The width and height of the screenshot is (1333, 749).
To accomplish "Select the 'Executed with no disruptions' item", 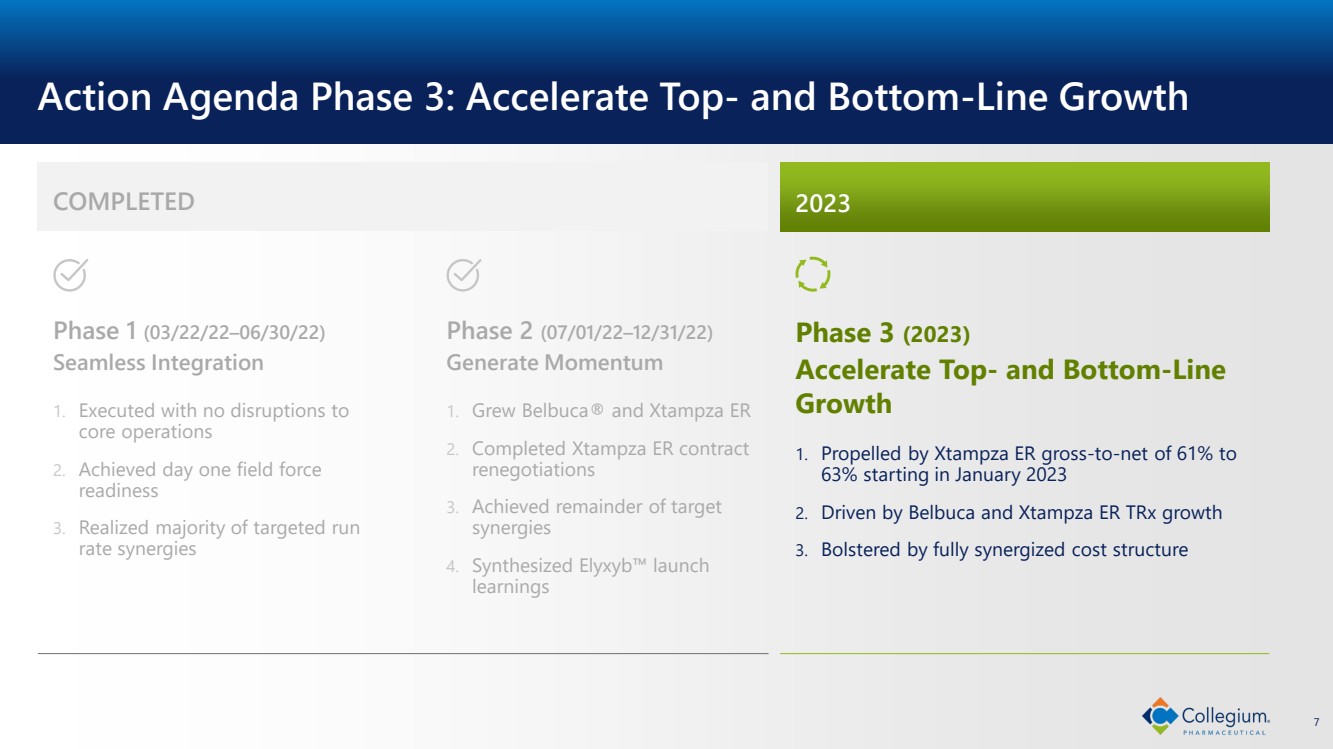I will click(213, 421).
